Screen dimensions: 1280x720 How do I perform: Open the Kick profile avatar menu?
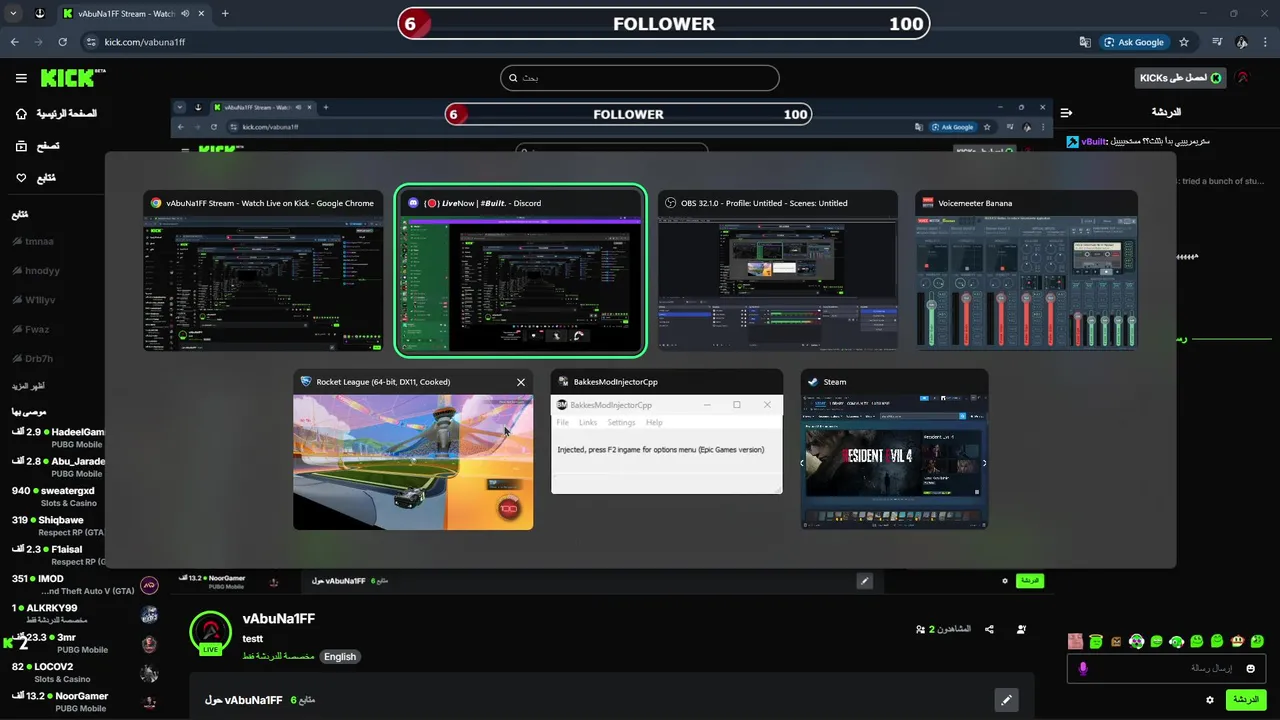click(x=1242, y=78)
